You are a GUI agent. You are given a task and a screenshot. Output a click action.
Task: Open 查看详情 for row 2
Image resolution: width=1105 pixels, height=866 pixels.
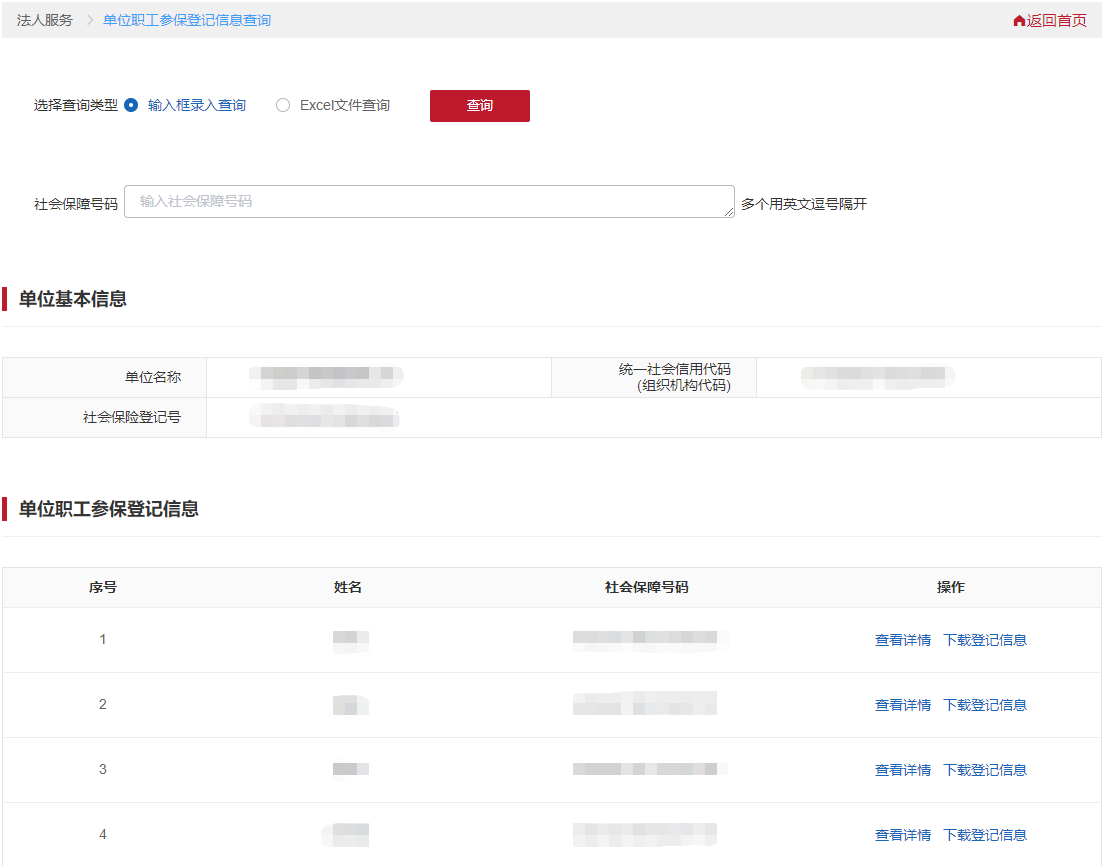901,704
